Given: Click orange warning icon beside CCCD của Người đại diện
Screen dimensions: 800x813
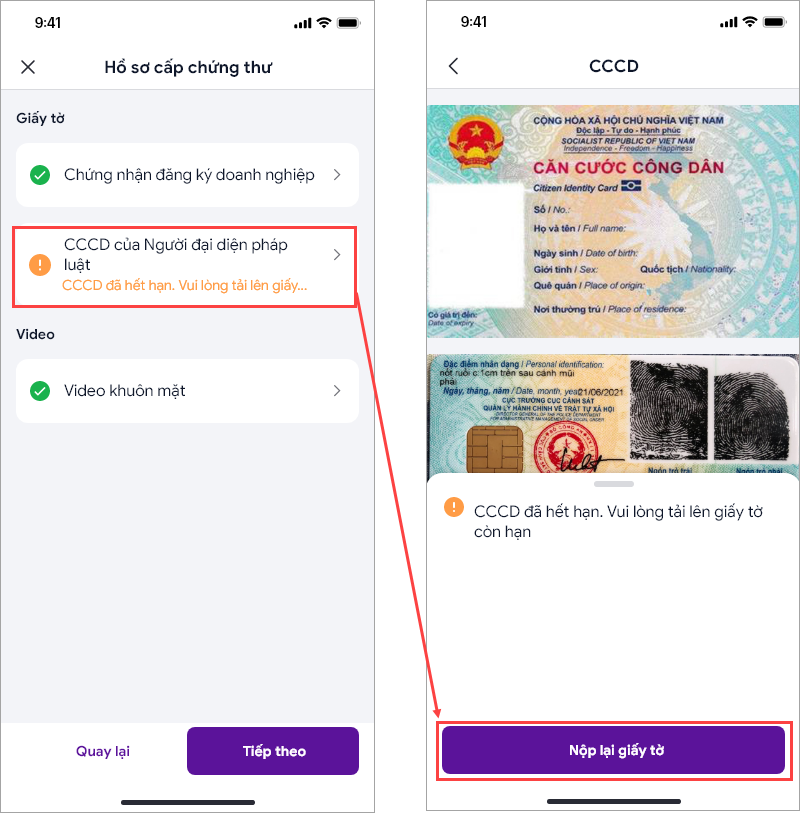Looking at the screenshot, I should pyautogui.click(x=40, y=264).
